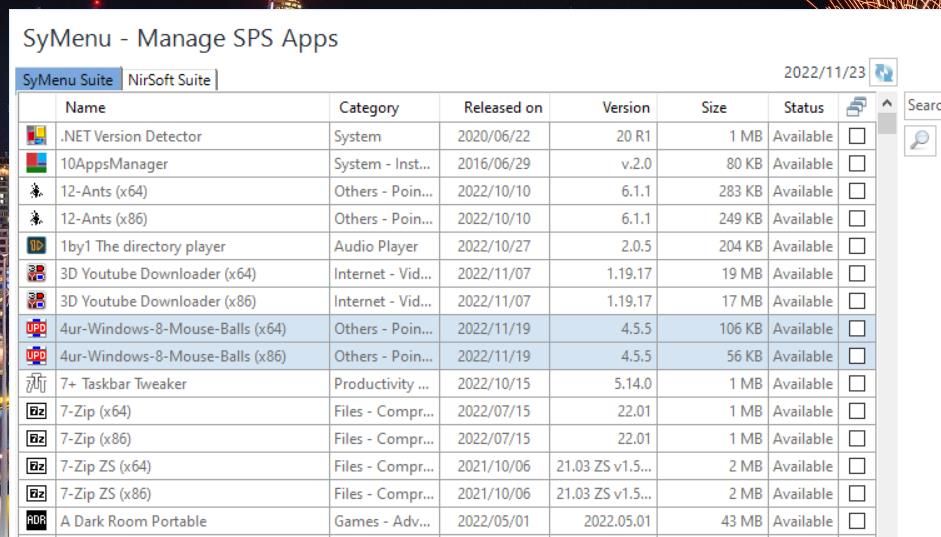Click the 20 R1 version cell
941x537 pixels.
click(603, 136)
